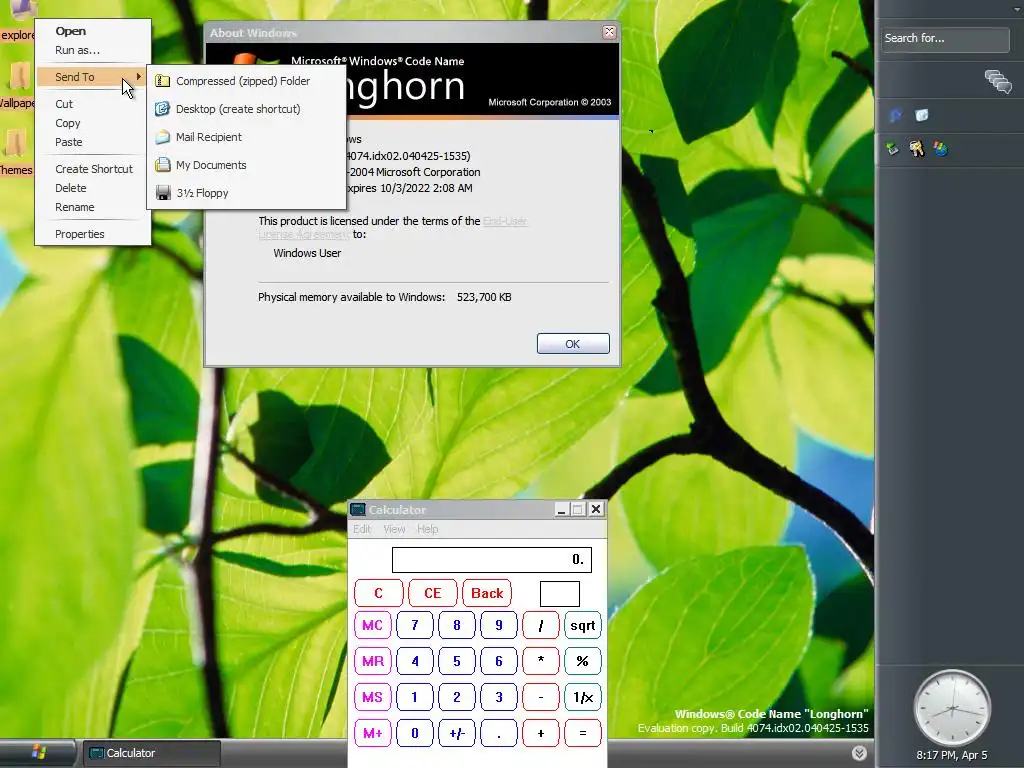The height and width of the screenshot is (768, 1024).
Task: Click the Mail Recipient envelope icon
Action: tap(163, 137)
